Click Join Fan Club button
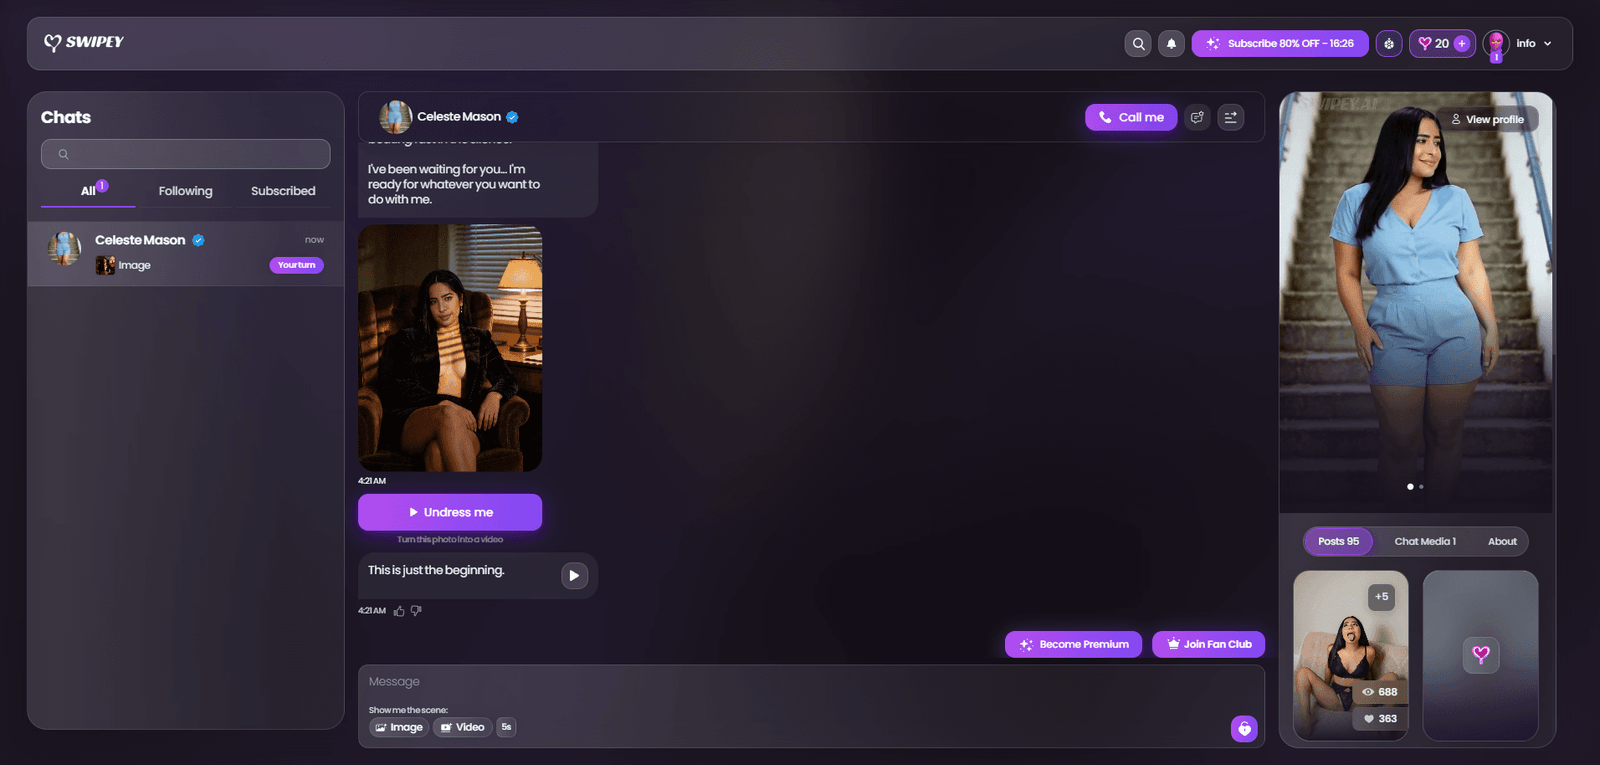The width and height of the screenshot is (1600, 765). (1208, 645)
